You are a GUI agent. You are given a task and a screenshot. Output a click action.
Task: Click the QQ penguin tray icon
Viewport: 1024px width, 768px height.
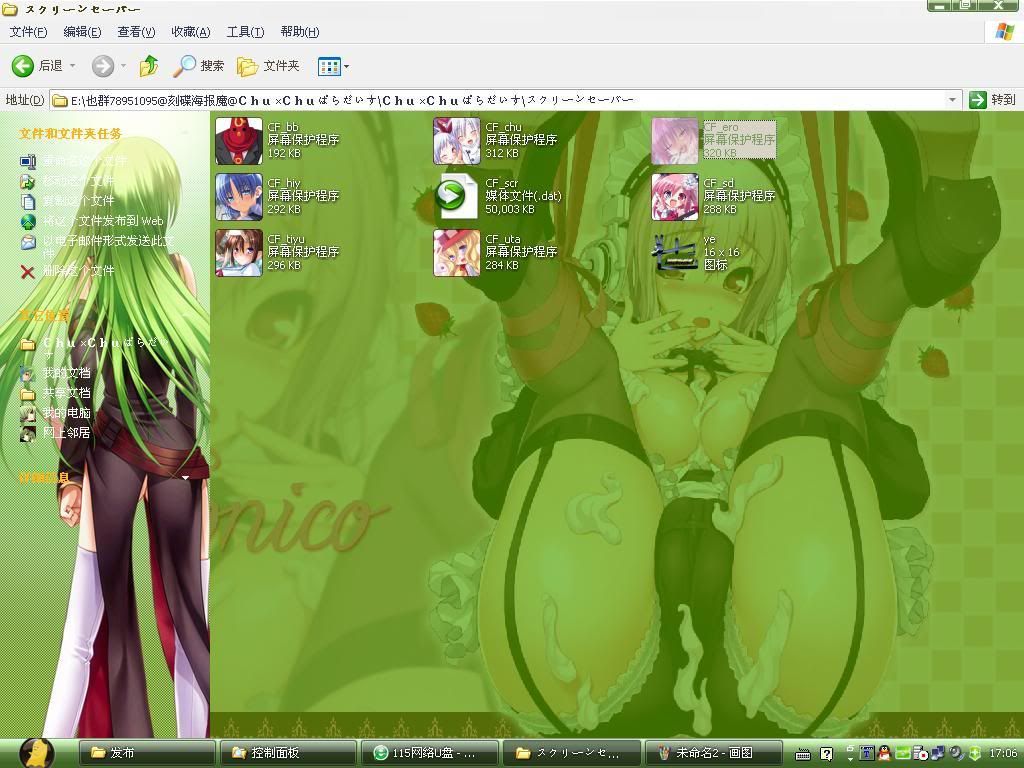[x=884, y=753]
